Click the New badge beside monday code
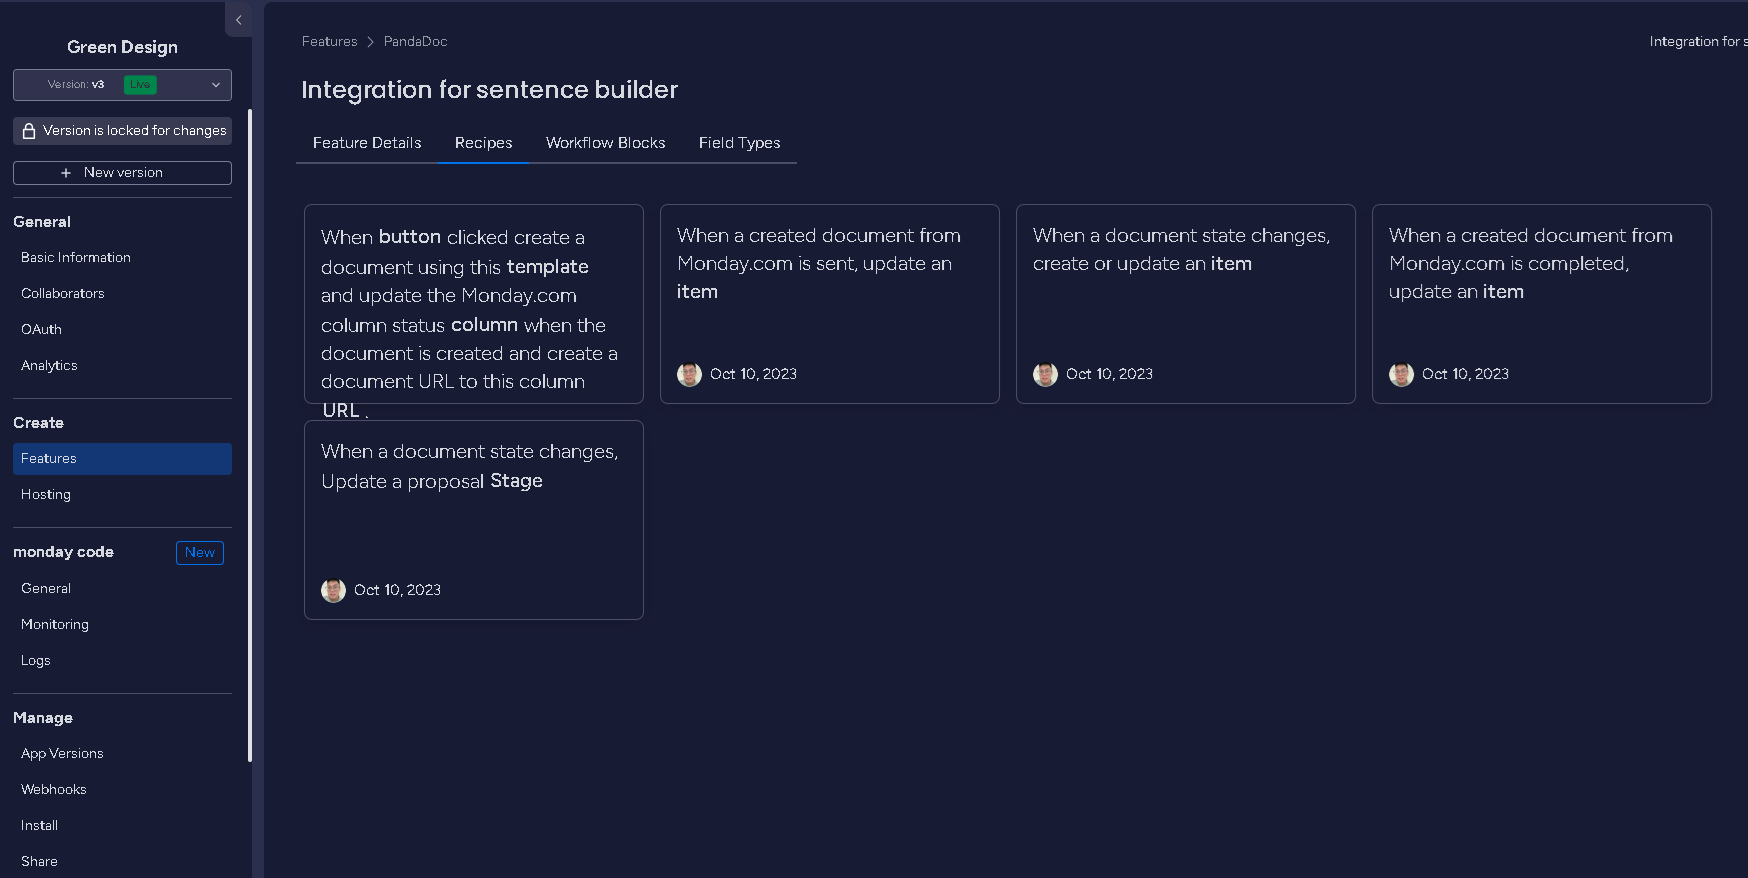The height and width of the screenshot is (878, 1748). pyautogui.click(x=200, y=553)
